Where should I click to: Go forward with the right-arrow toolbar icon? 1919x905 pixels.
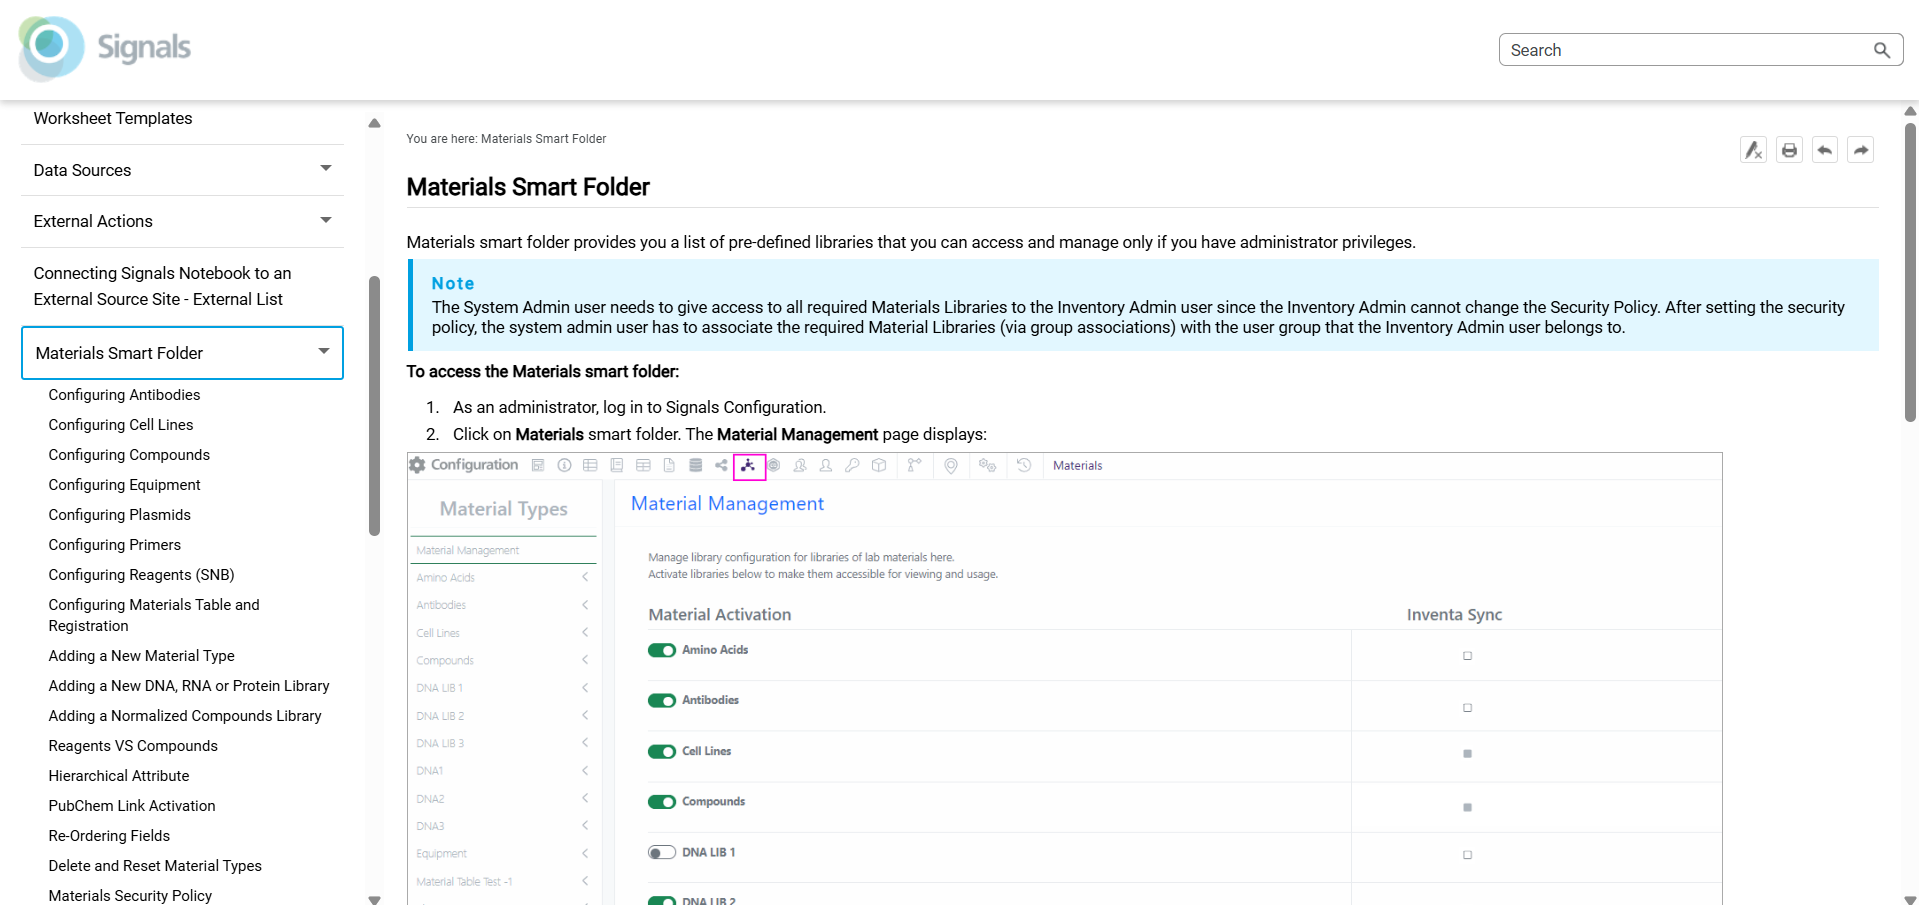(1860, 150)
